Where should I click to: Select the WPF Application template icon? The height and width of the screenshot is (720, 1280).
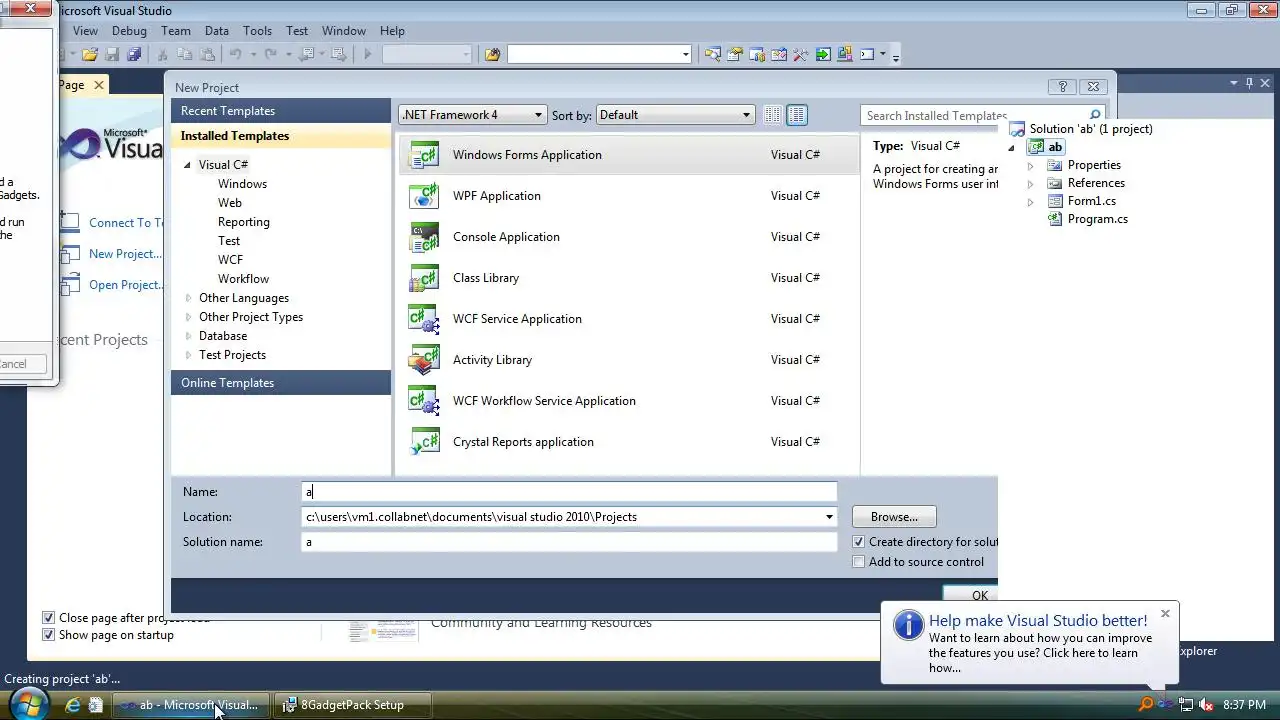point(424,196)
